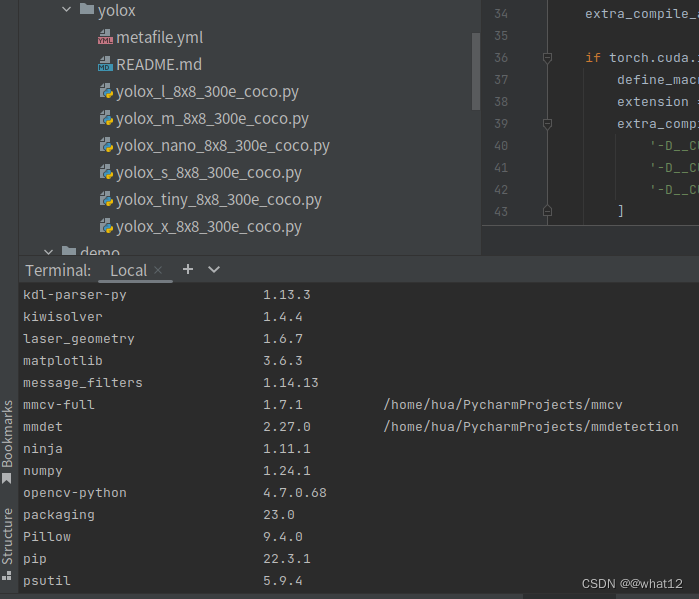Click the laser_geometry package name
Viewport: 699px width, 599px height.
pos(79,339)
